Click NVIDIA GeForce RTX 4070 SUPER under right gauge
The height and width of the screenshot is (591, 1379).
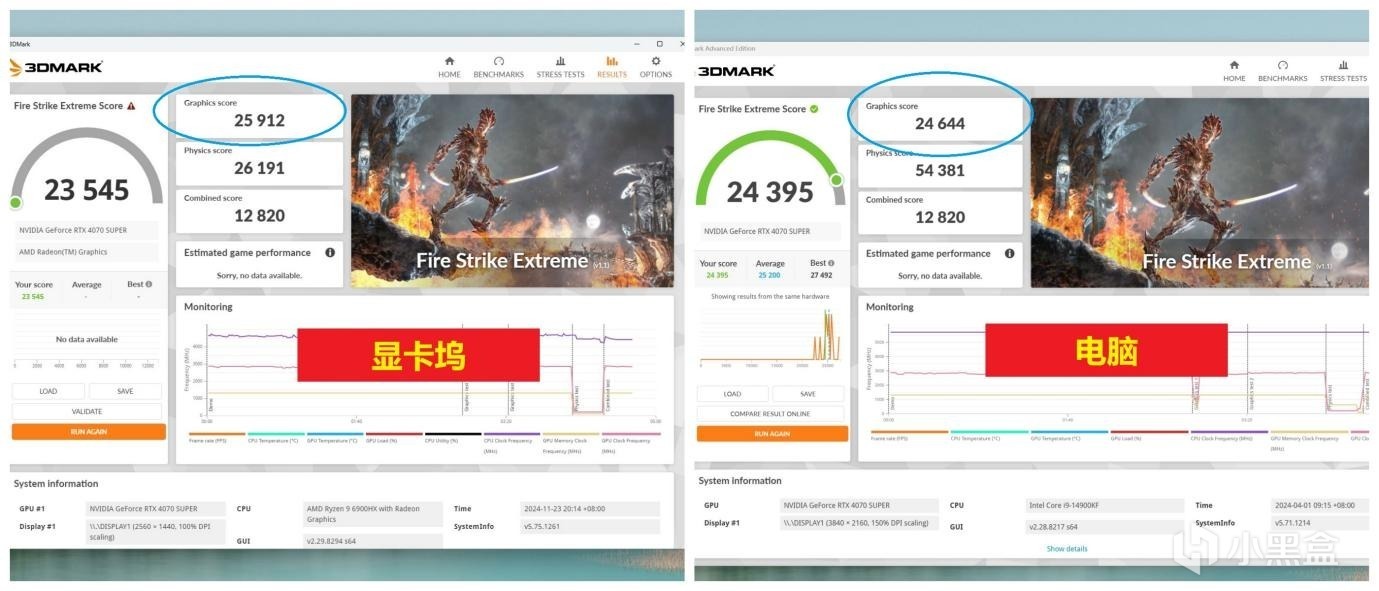[x=769, y=231]
